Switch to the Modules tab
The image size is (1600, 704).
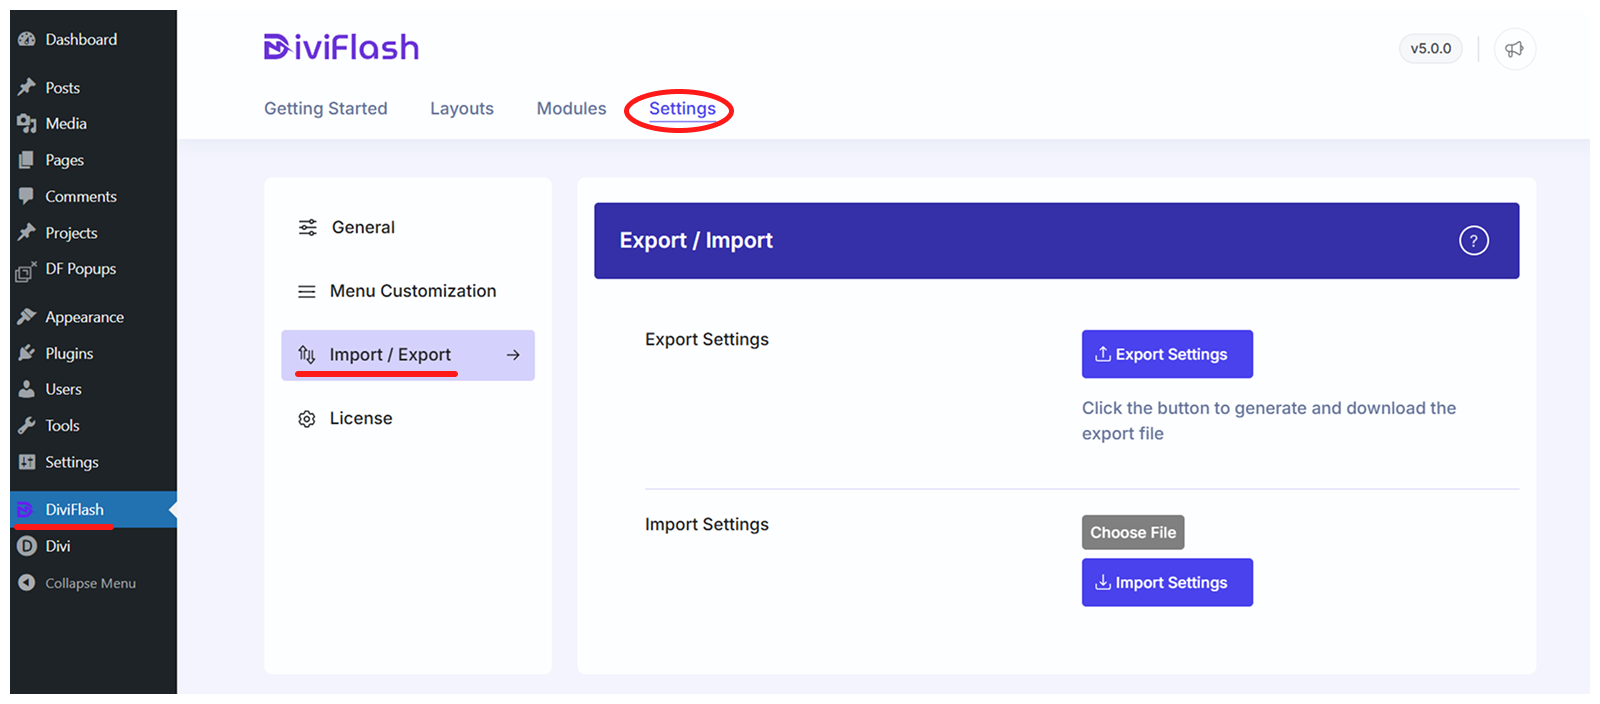coord(571,108)
